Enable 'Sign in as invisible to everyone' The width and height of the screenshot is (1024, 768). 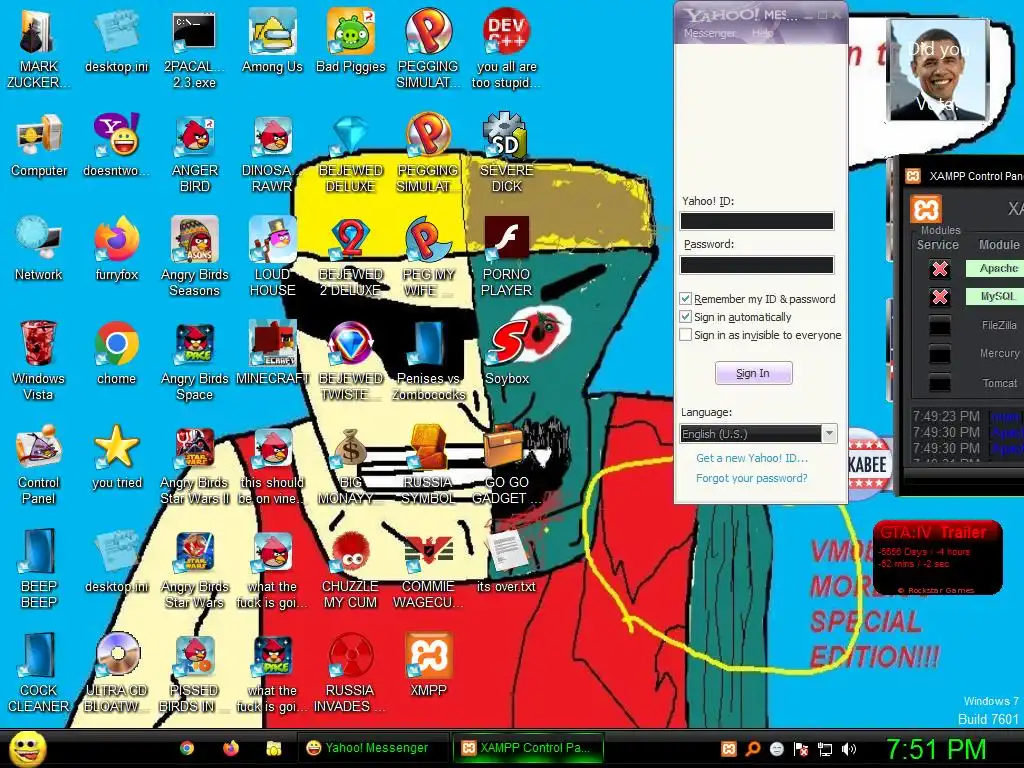[x=685, y=335]
